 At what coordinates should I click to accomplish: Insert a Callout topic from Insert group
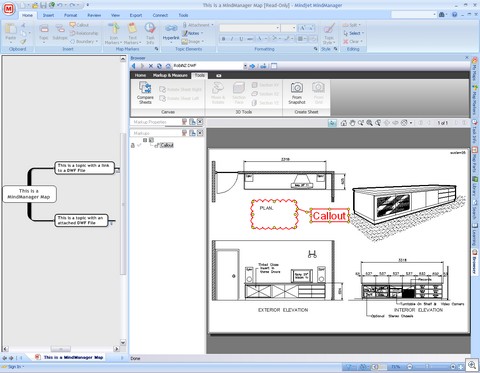(79, 25)
